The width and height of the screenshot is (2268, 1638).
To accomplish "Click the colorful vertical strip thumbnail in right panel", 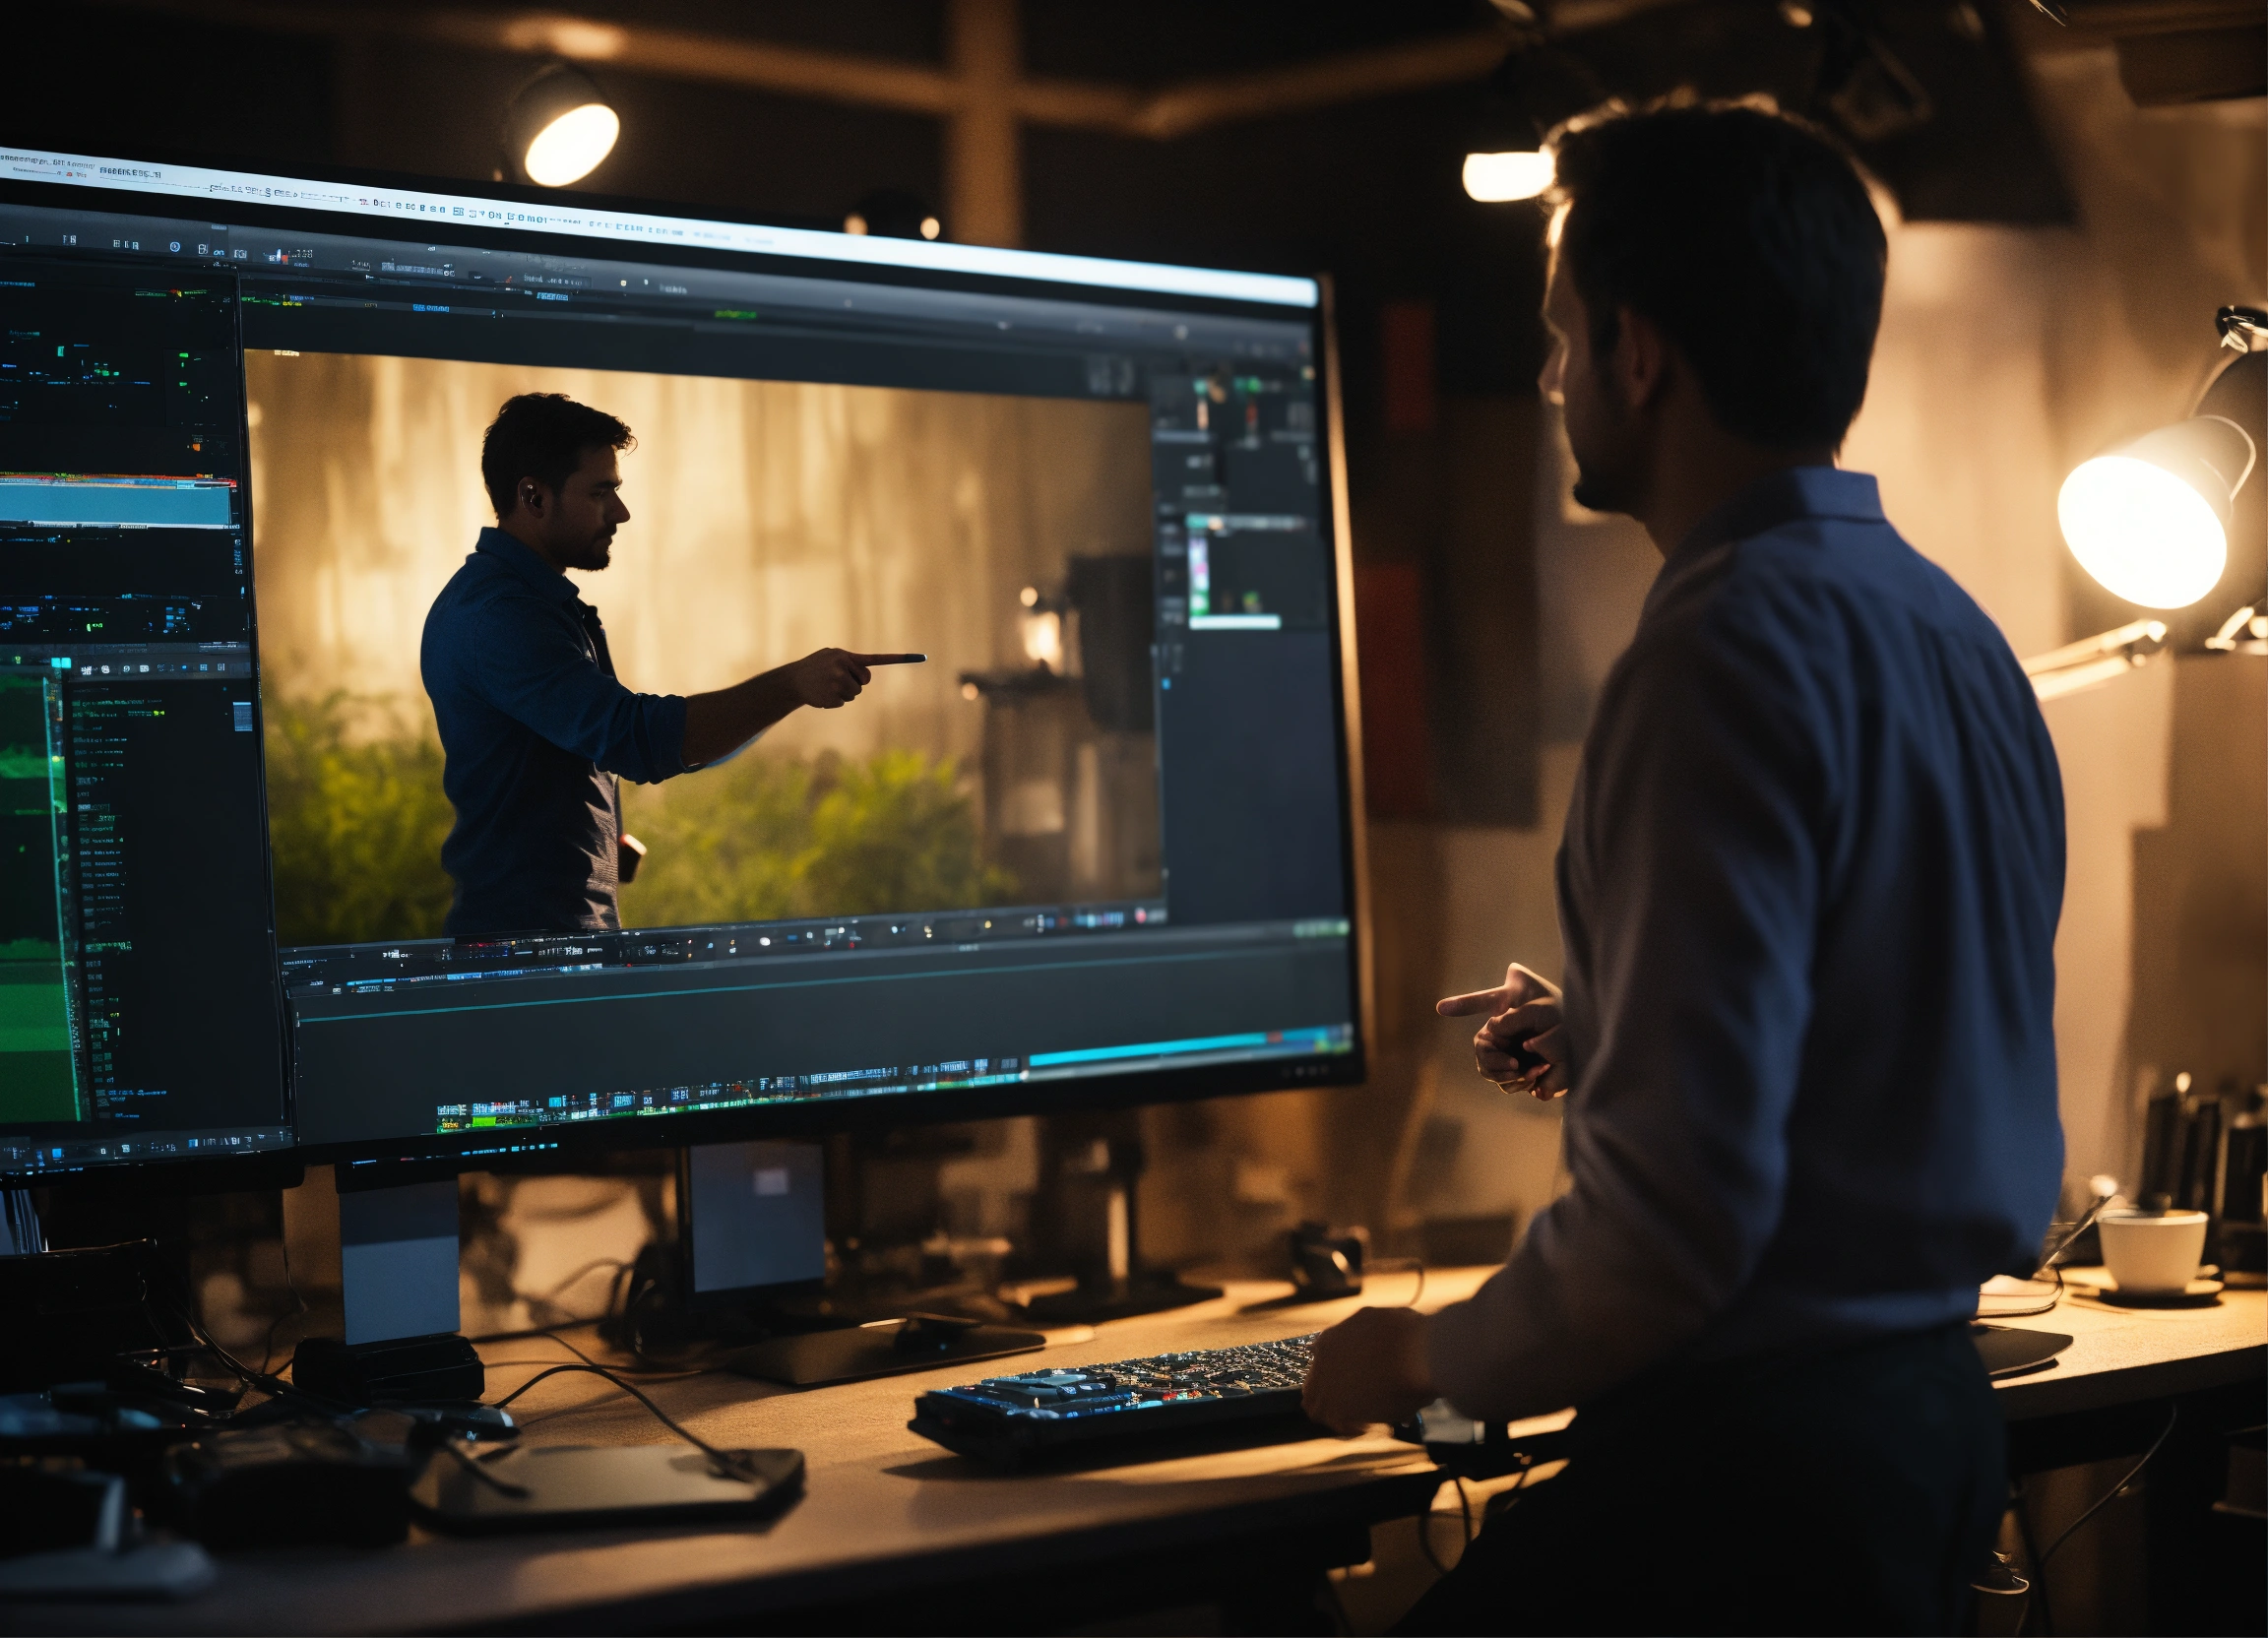I will (x=1197, y=576).
